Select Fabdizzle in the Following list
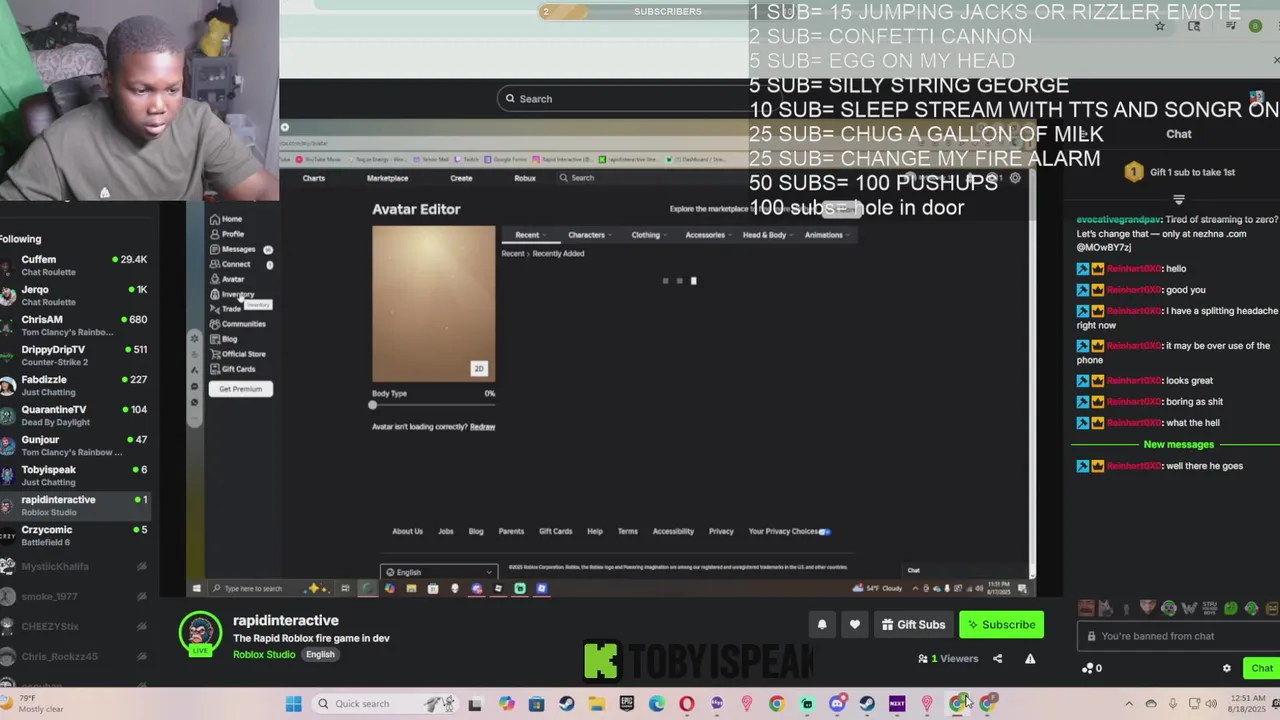 pos(75,385)
